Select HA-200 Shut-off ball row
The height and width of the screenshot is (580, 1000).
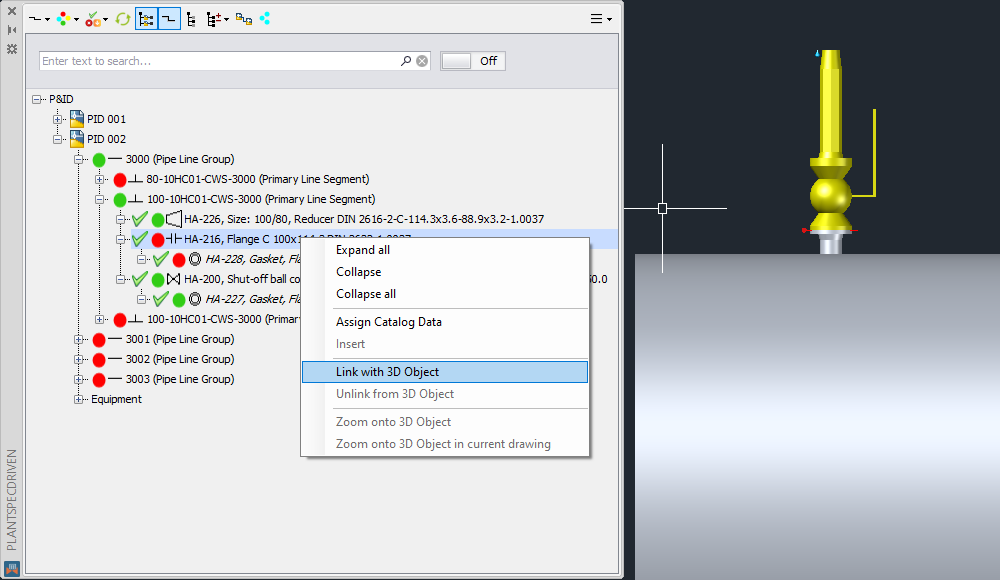tap(242, 279)
